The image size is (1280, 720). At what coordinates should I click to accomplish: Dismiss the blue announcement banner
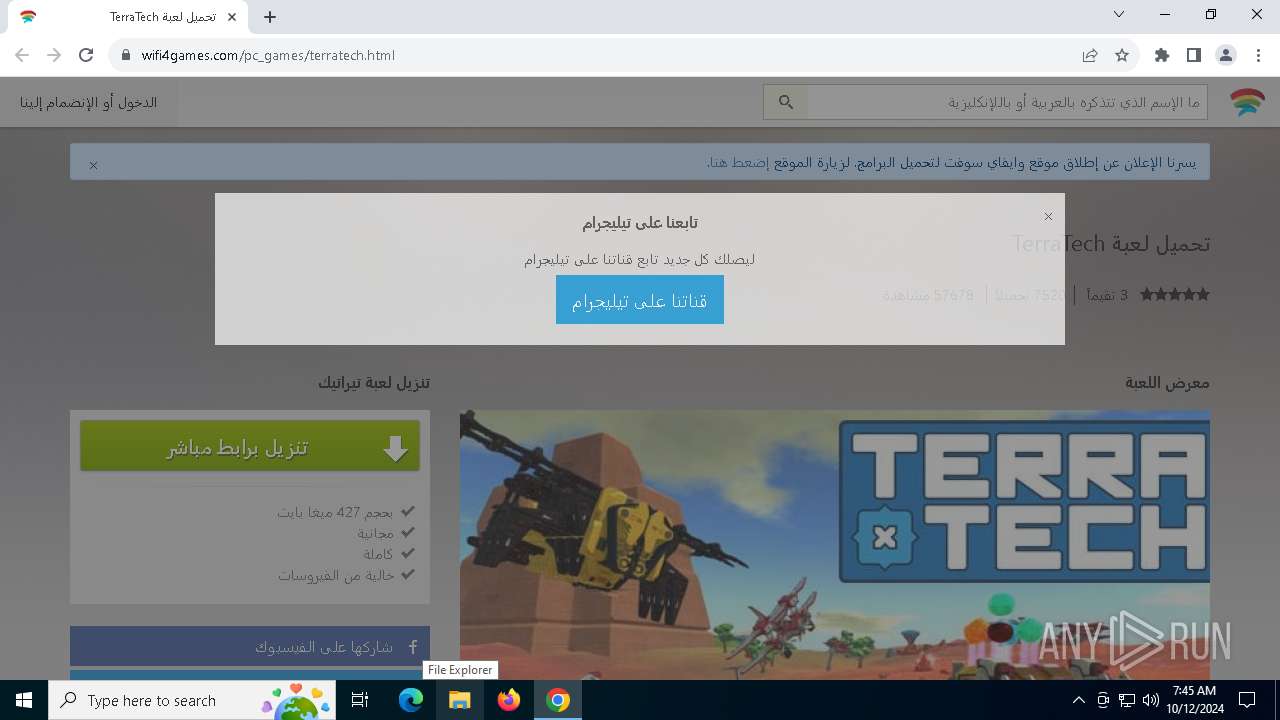tap(93, 165)
